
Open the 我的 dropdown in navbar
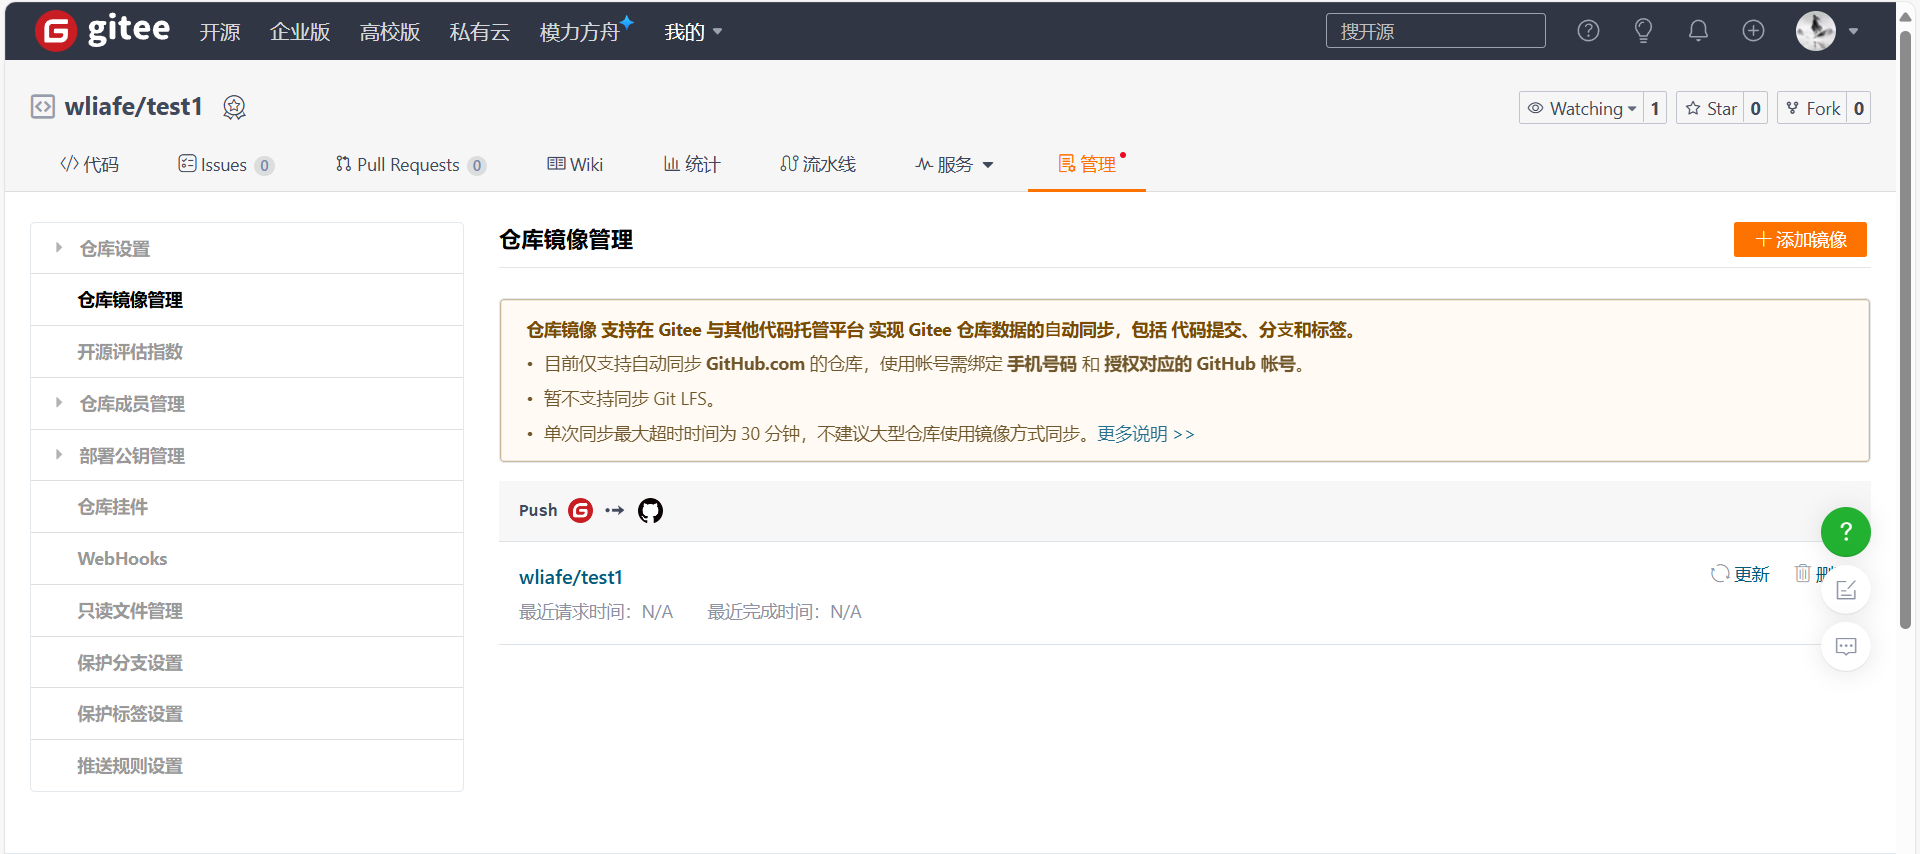pos(693,32)
